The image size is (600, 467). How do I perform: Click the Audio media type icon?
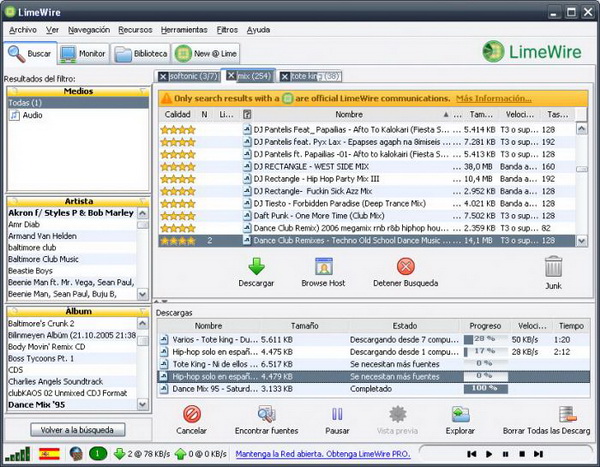tap(14, 115)
